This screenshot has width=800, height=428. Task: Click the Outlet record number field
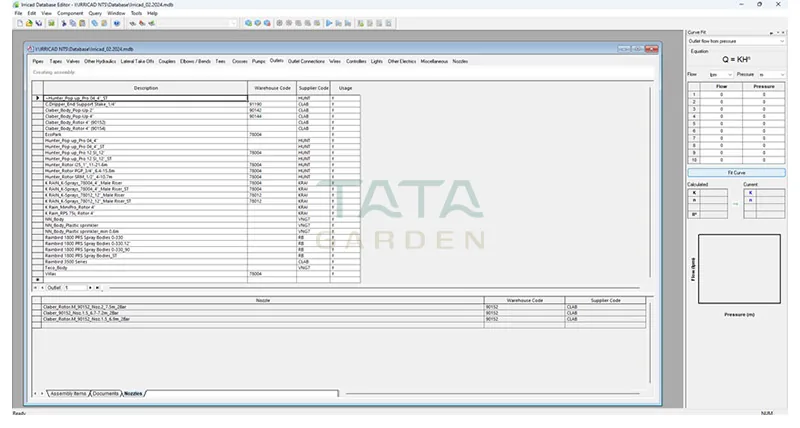pyautogui.click(x=76, y=288)
